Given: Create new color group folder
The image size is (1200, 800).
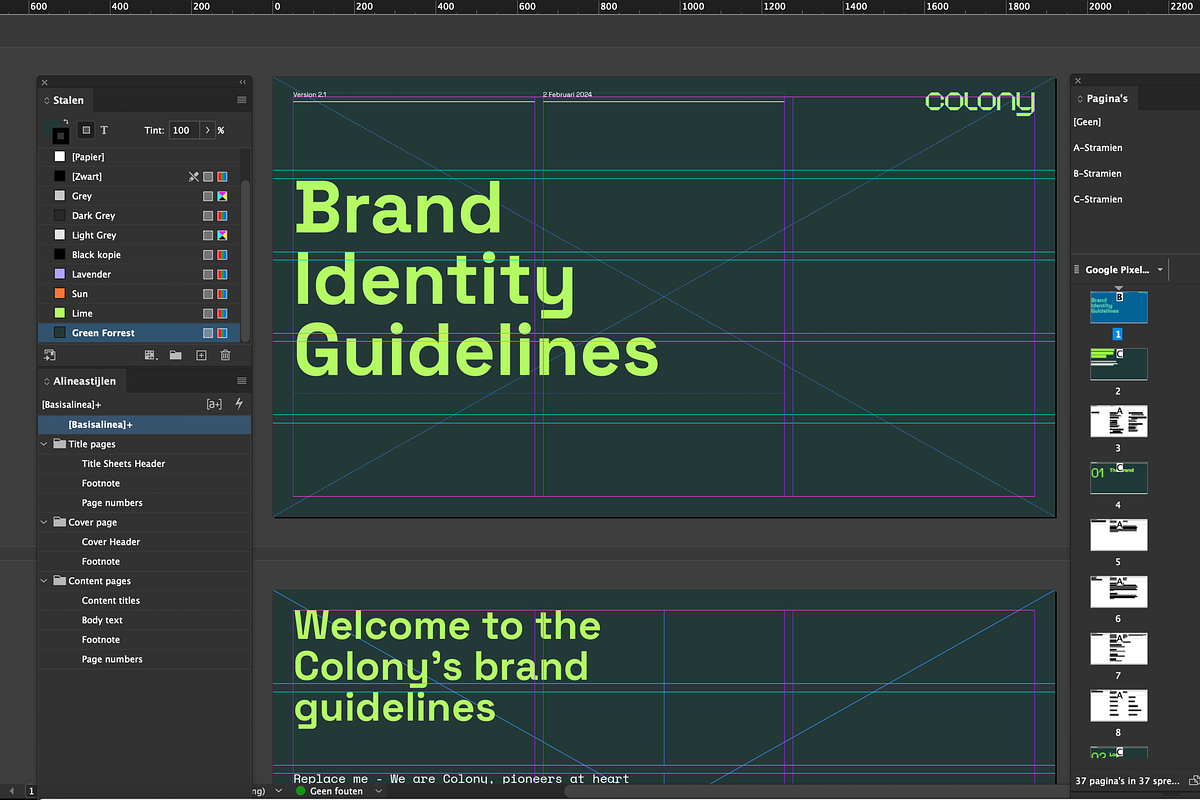Looking at the screenshot, I should 176,354.
